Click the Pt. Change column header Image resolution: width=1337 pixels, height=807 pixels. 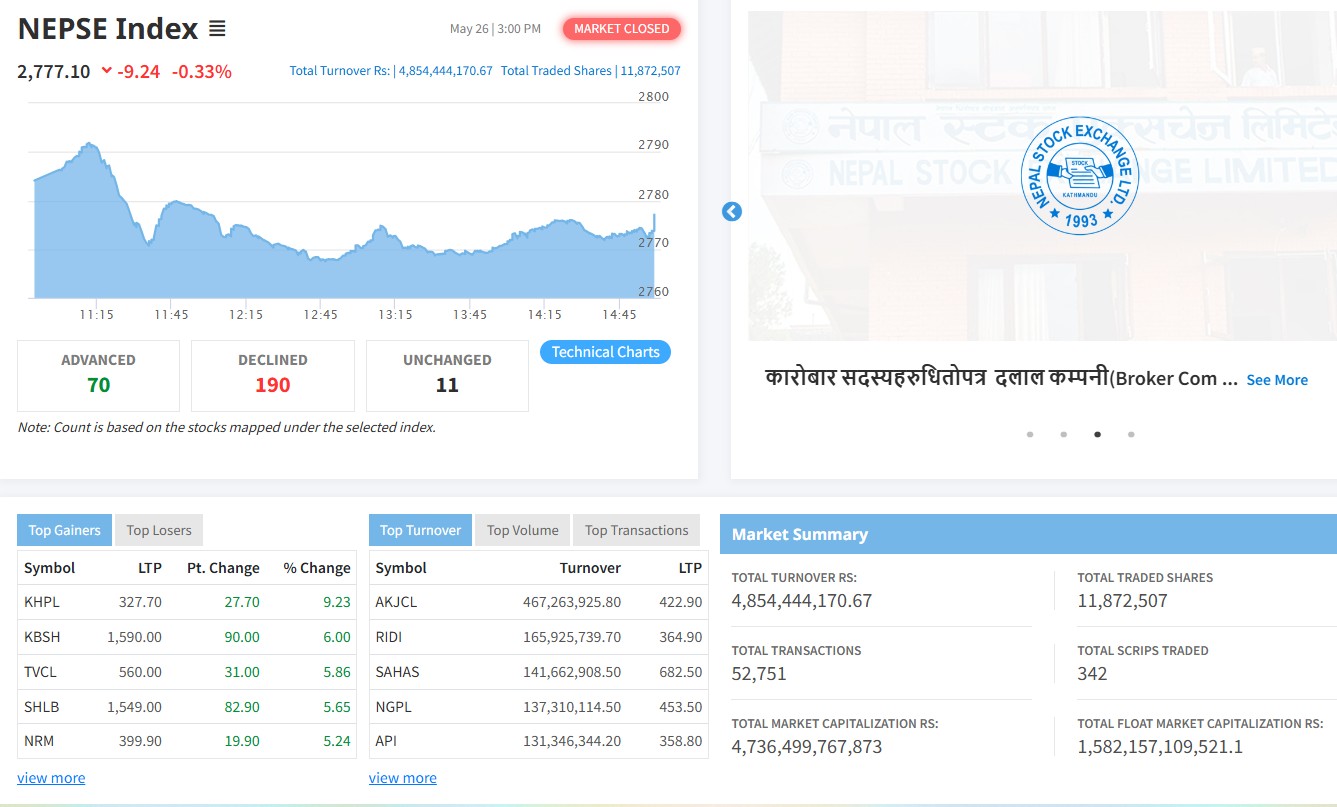click(223, 568)
